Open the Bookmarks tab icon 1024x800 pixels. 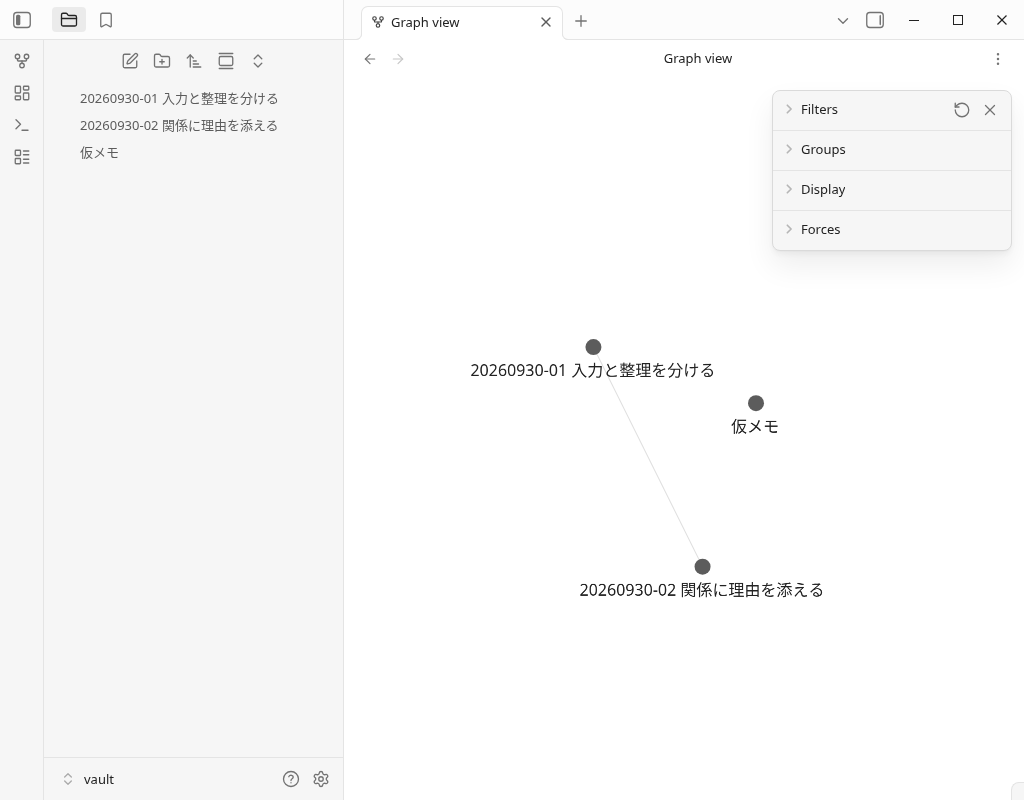[x=106, y=20]
